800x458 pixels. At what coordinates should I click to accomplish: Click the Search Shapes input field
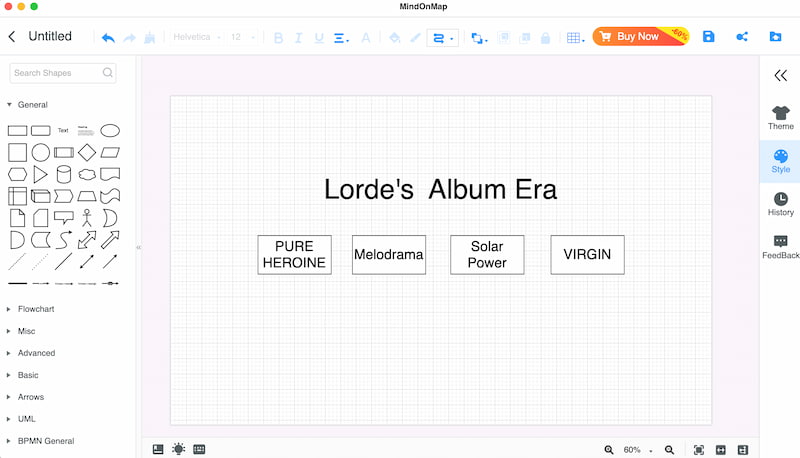63,73
